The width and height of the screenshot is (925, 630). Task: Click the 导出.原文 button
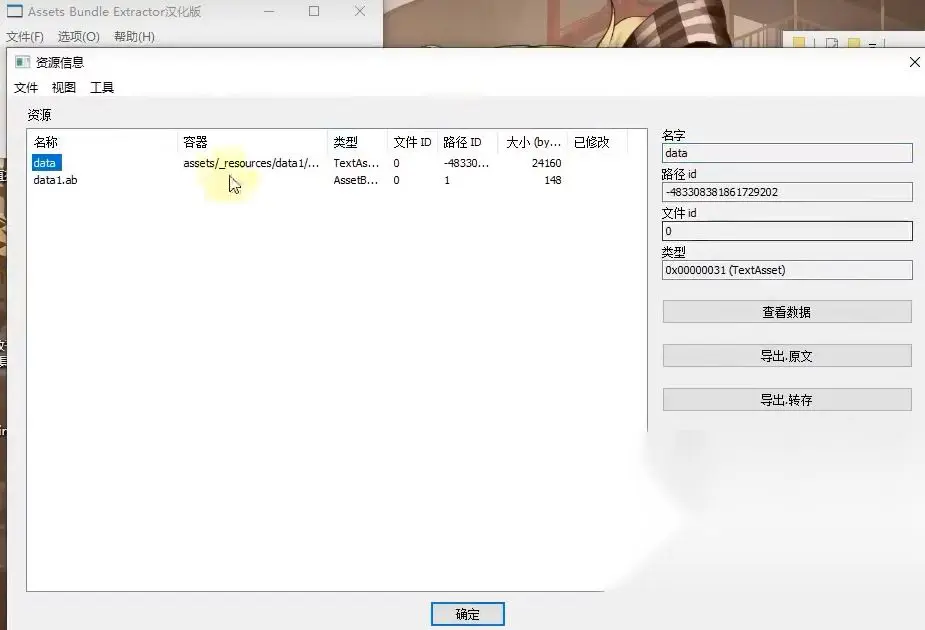pos(787,356)
